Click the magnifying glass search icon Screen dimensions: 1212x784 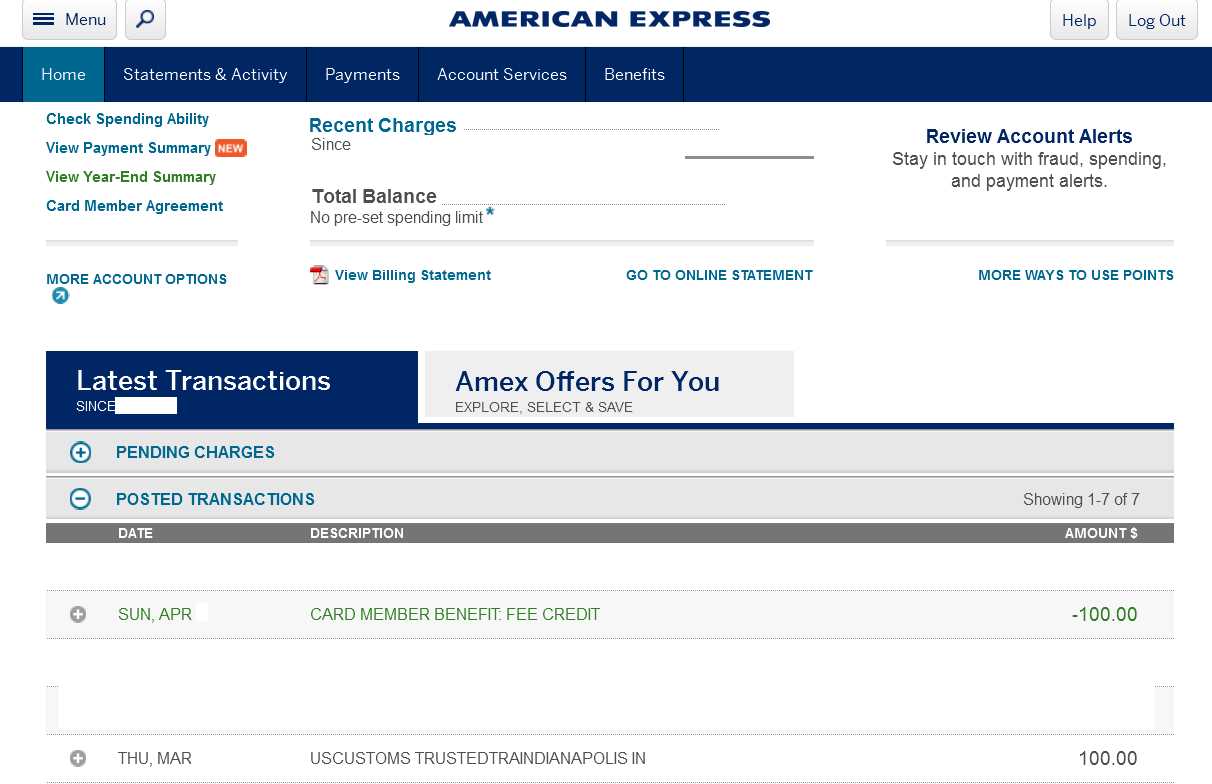click(145, 20)
